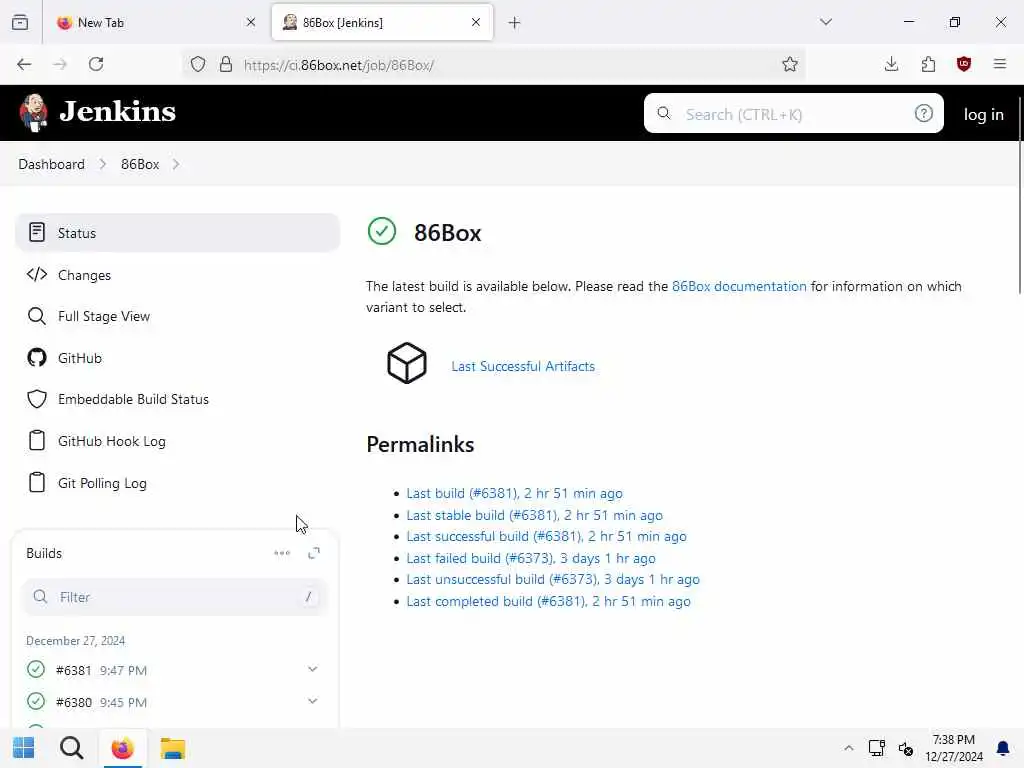1024x768 pixels.
Task: Expand the Builds widget with the arrows icon
Action: (x=314, y=553)
